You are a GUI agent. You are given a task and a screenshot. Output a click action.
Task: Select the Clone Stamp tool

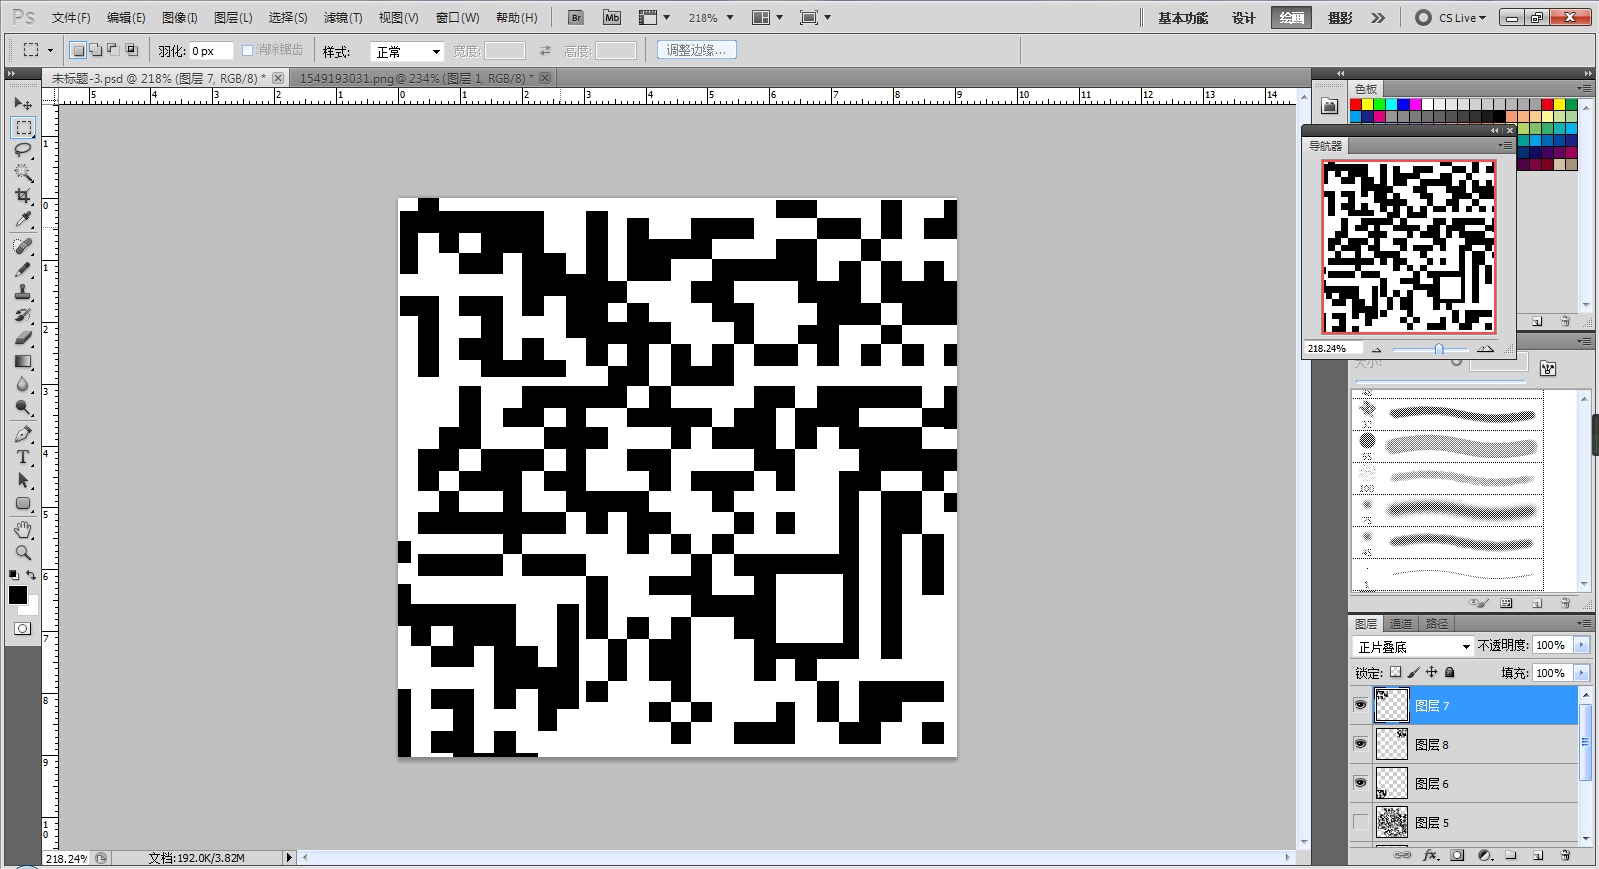[23, 292]
